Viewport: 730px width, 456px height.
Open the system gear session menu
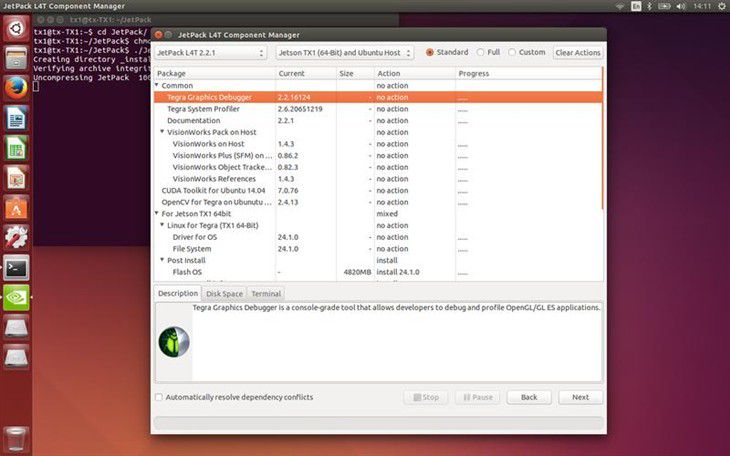pyautogui.click(x=722, y=6)
